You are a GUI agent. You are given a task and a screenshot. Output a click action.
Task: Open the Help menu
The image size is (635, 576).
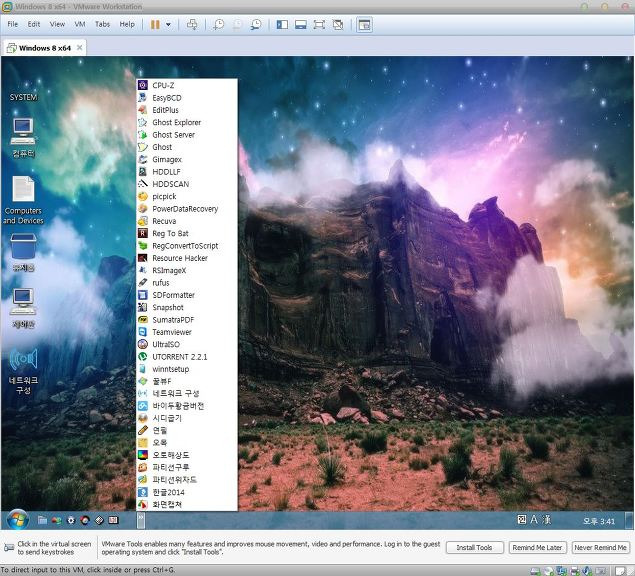click(x=127, y=24)
